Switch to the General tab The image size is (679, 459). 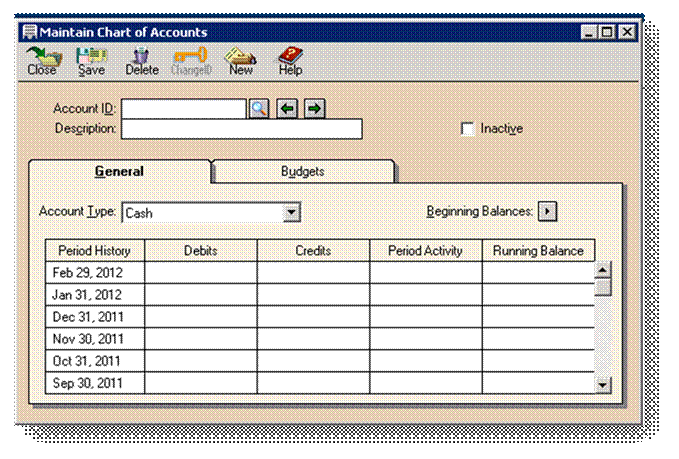tap(119, 171)
